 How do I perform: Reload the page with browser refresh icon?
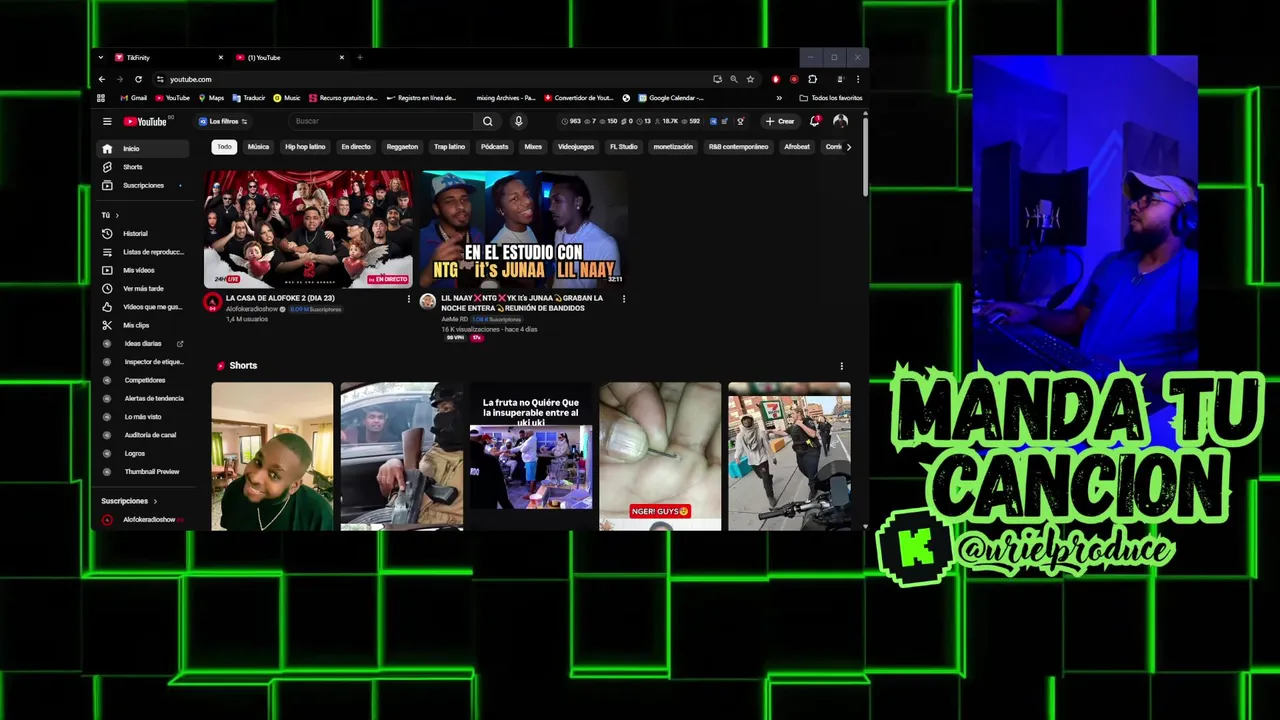click(138, 79)
